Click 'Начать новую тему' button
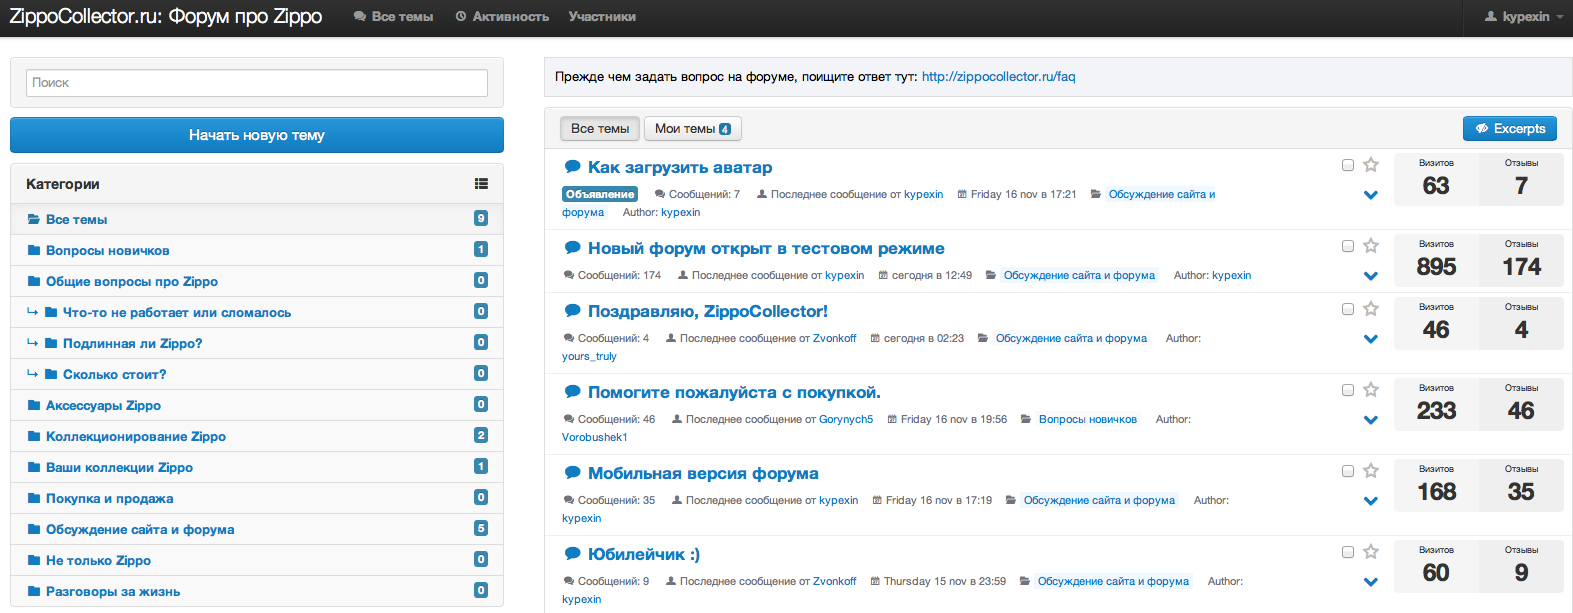The image size is (1573, 613). [257, 135]
